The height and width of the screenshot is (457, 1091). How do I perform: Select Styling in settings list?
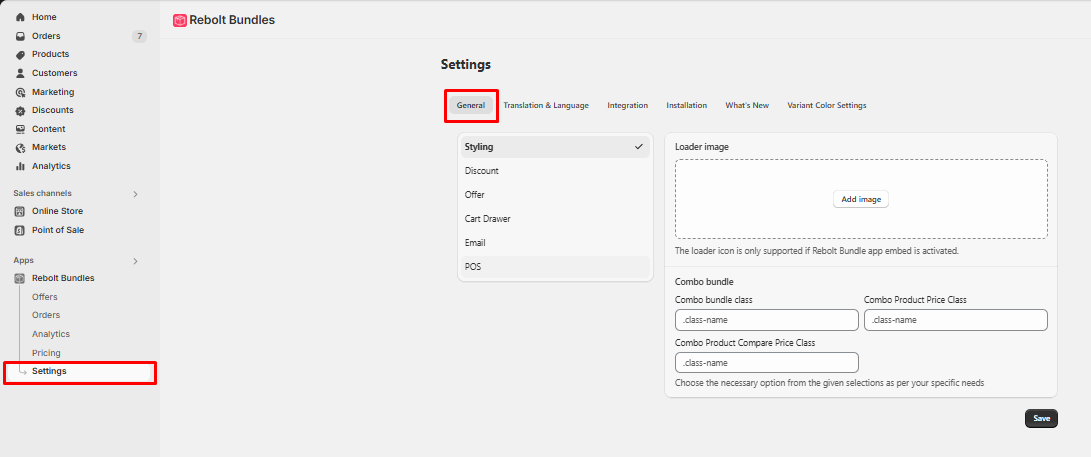click(x=555, y=147)
